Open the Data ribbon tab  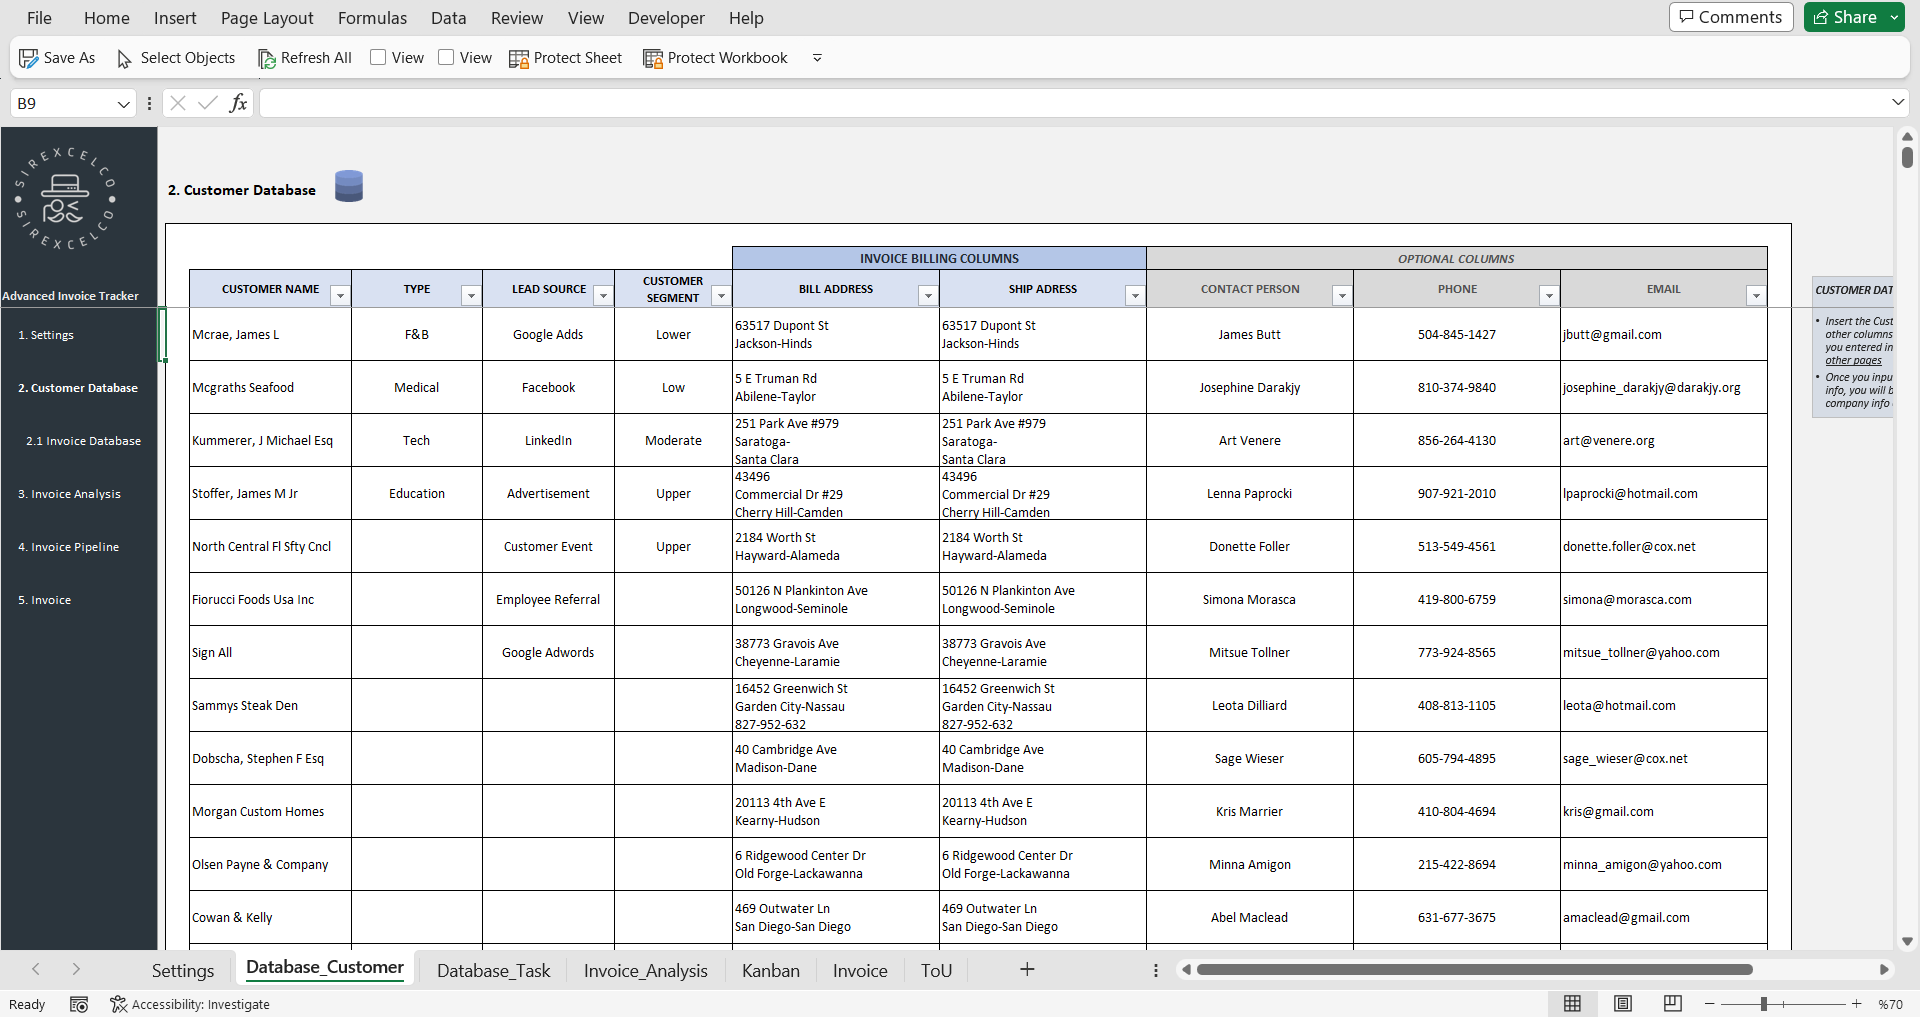pyautogui.click(x=449, y=18)
